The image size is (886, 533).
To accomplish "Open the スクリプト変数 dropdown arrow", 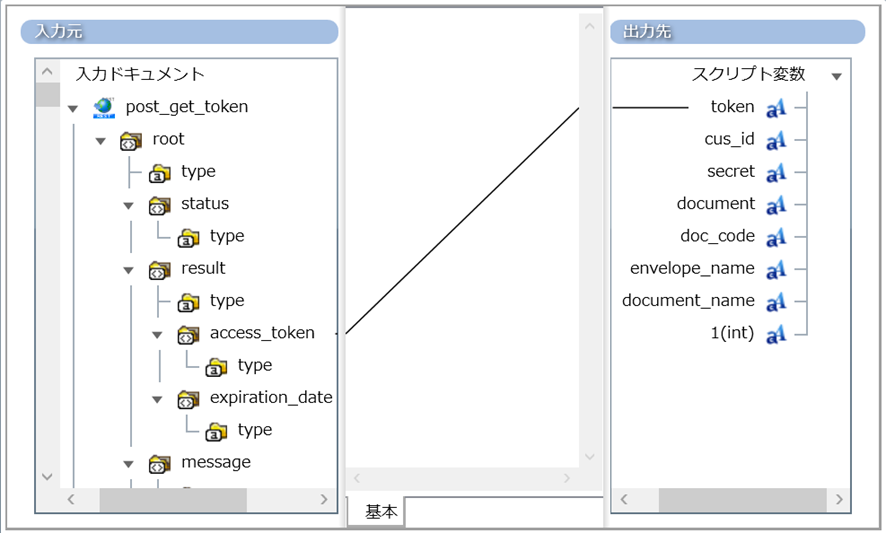I will 837,76.
